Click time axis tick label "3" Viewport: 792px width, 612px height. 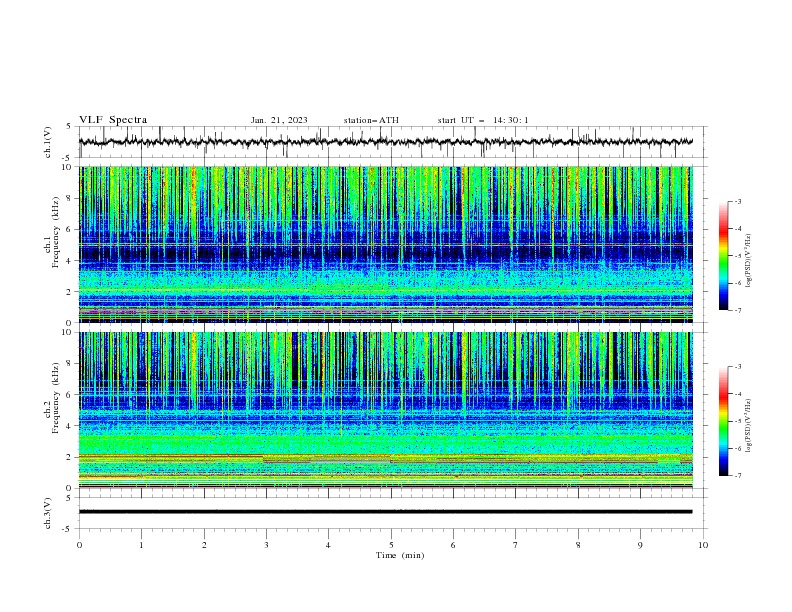coord(266,545)
